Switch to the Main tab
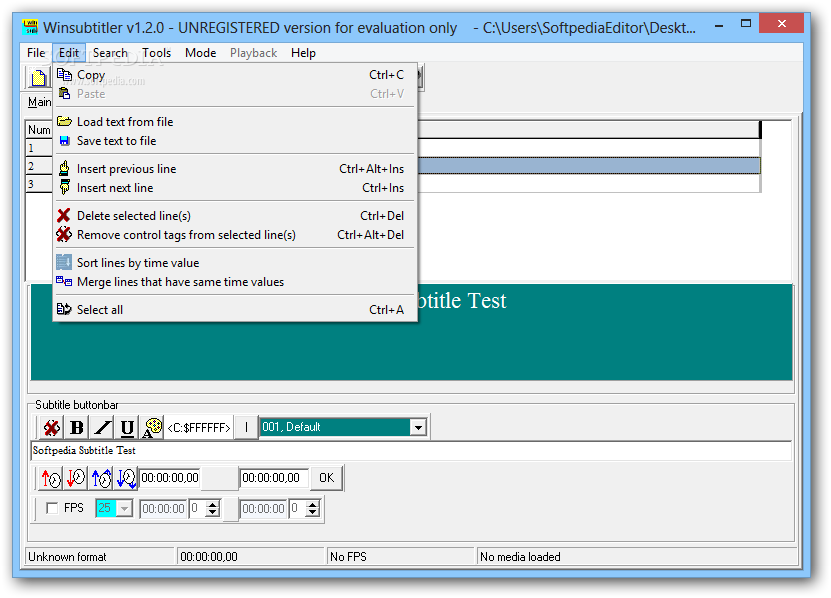Viewport: 831px width, 598px height. [40, 102]
